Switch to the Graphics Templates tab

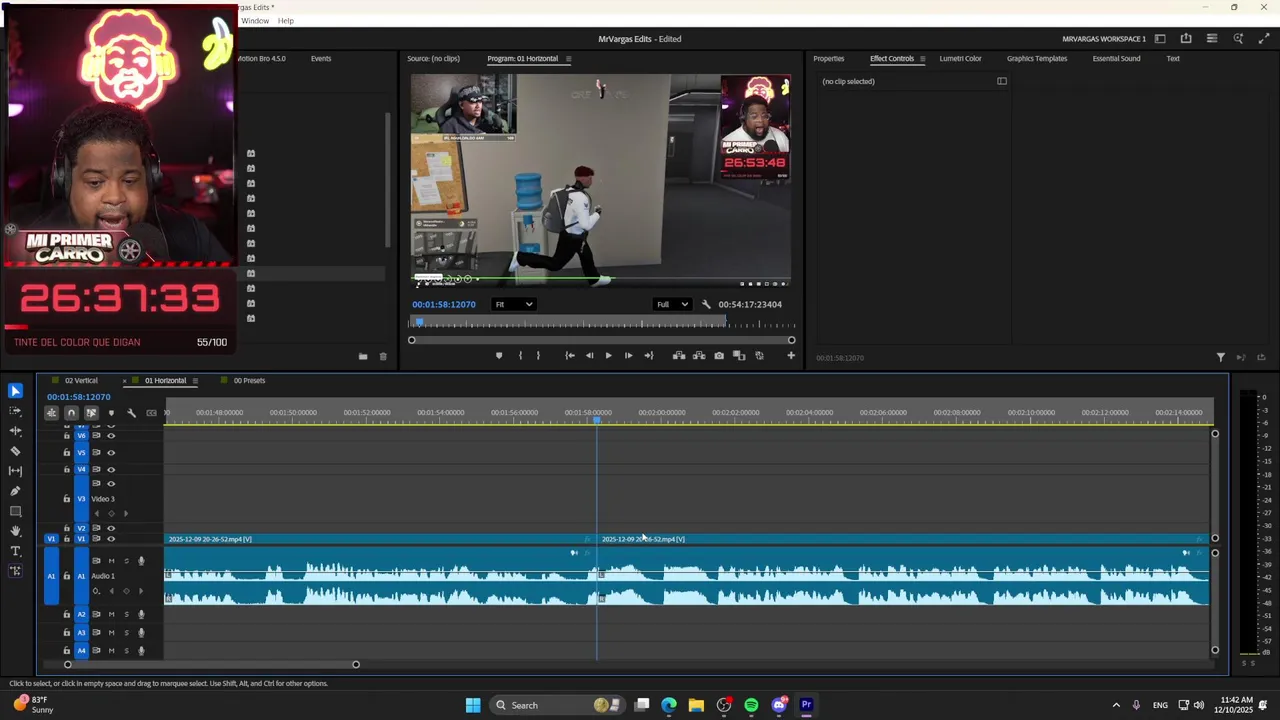1037,59
